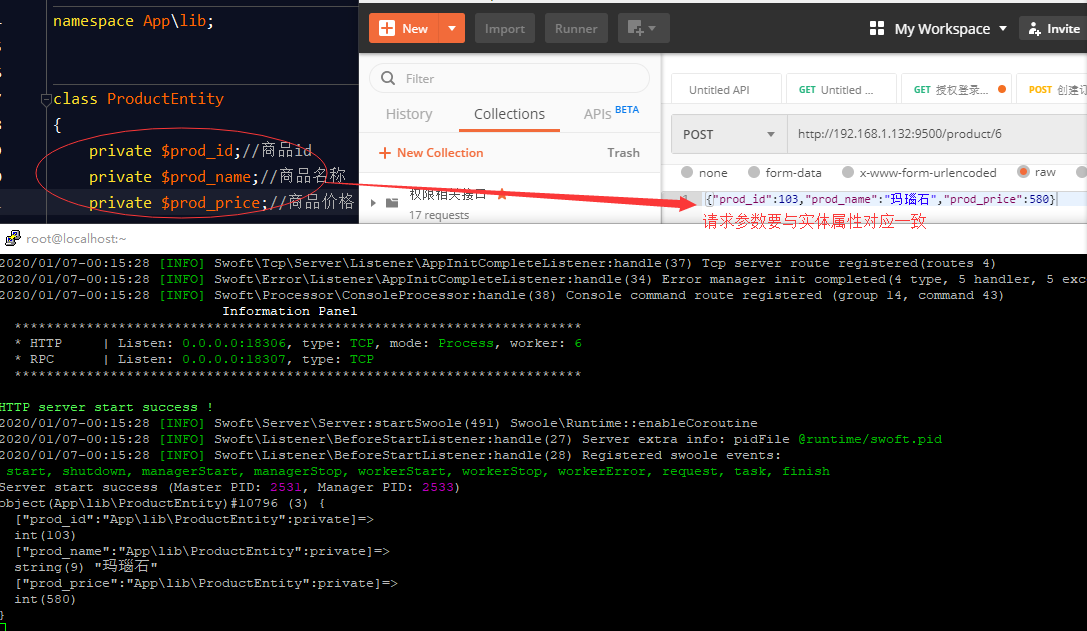1087x631 pixels.
Task: Click the Master PID '2531' value
Action: point(286,487)
